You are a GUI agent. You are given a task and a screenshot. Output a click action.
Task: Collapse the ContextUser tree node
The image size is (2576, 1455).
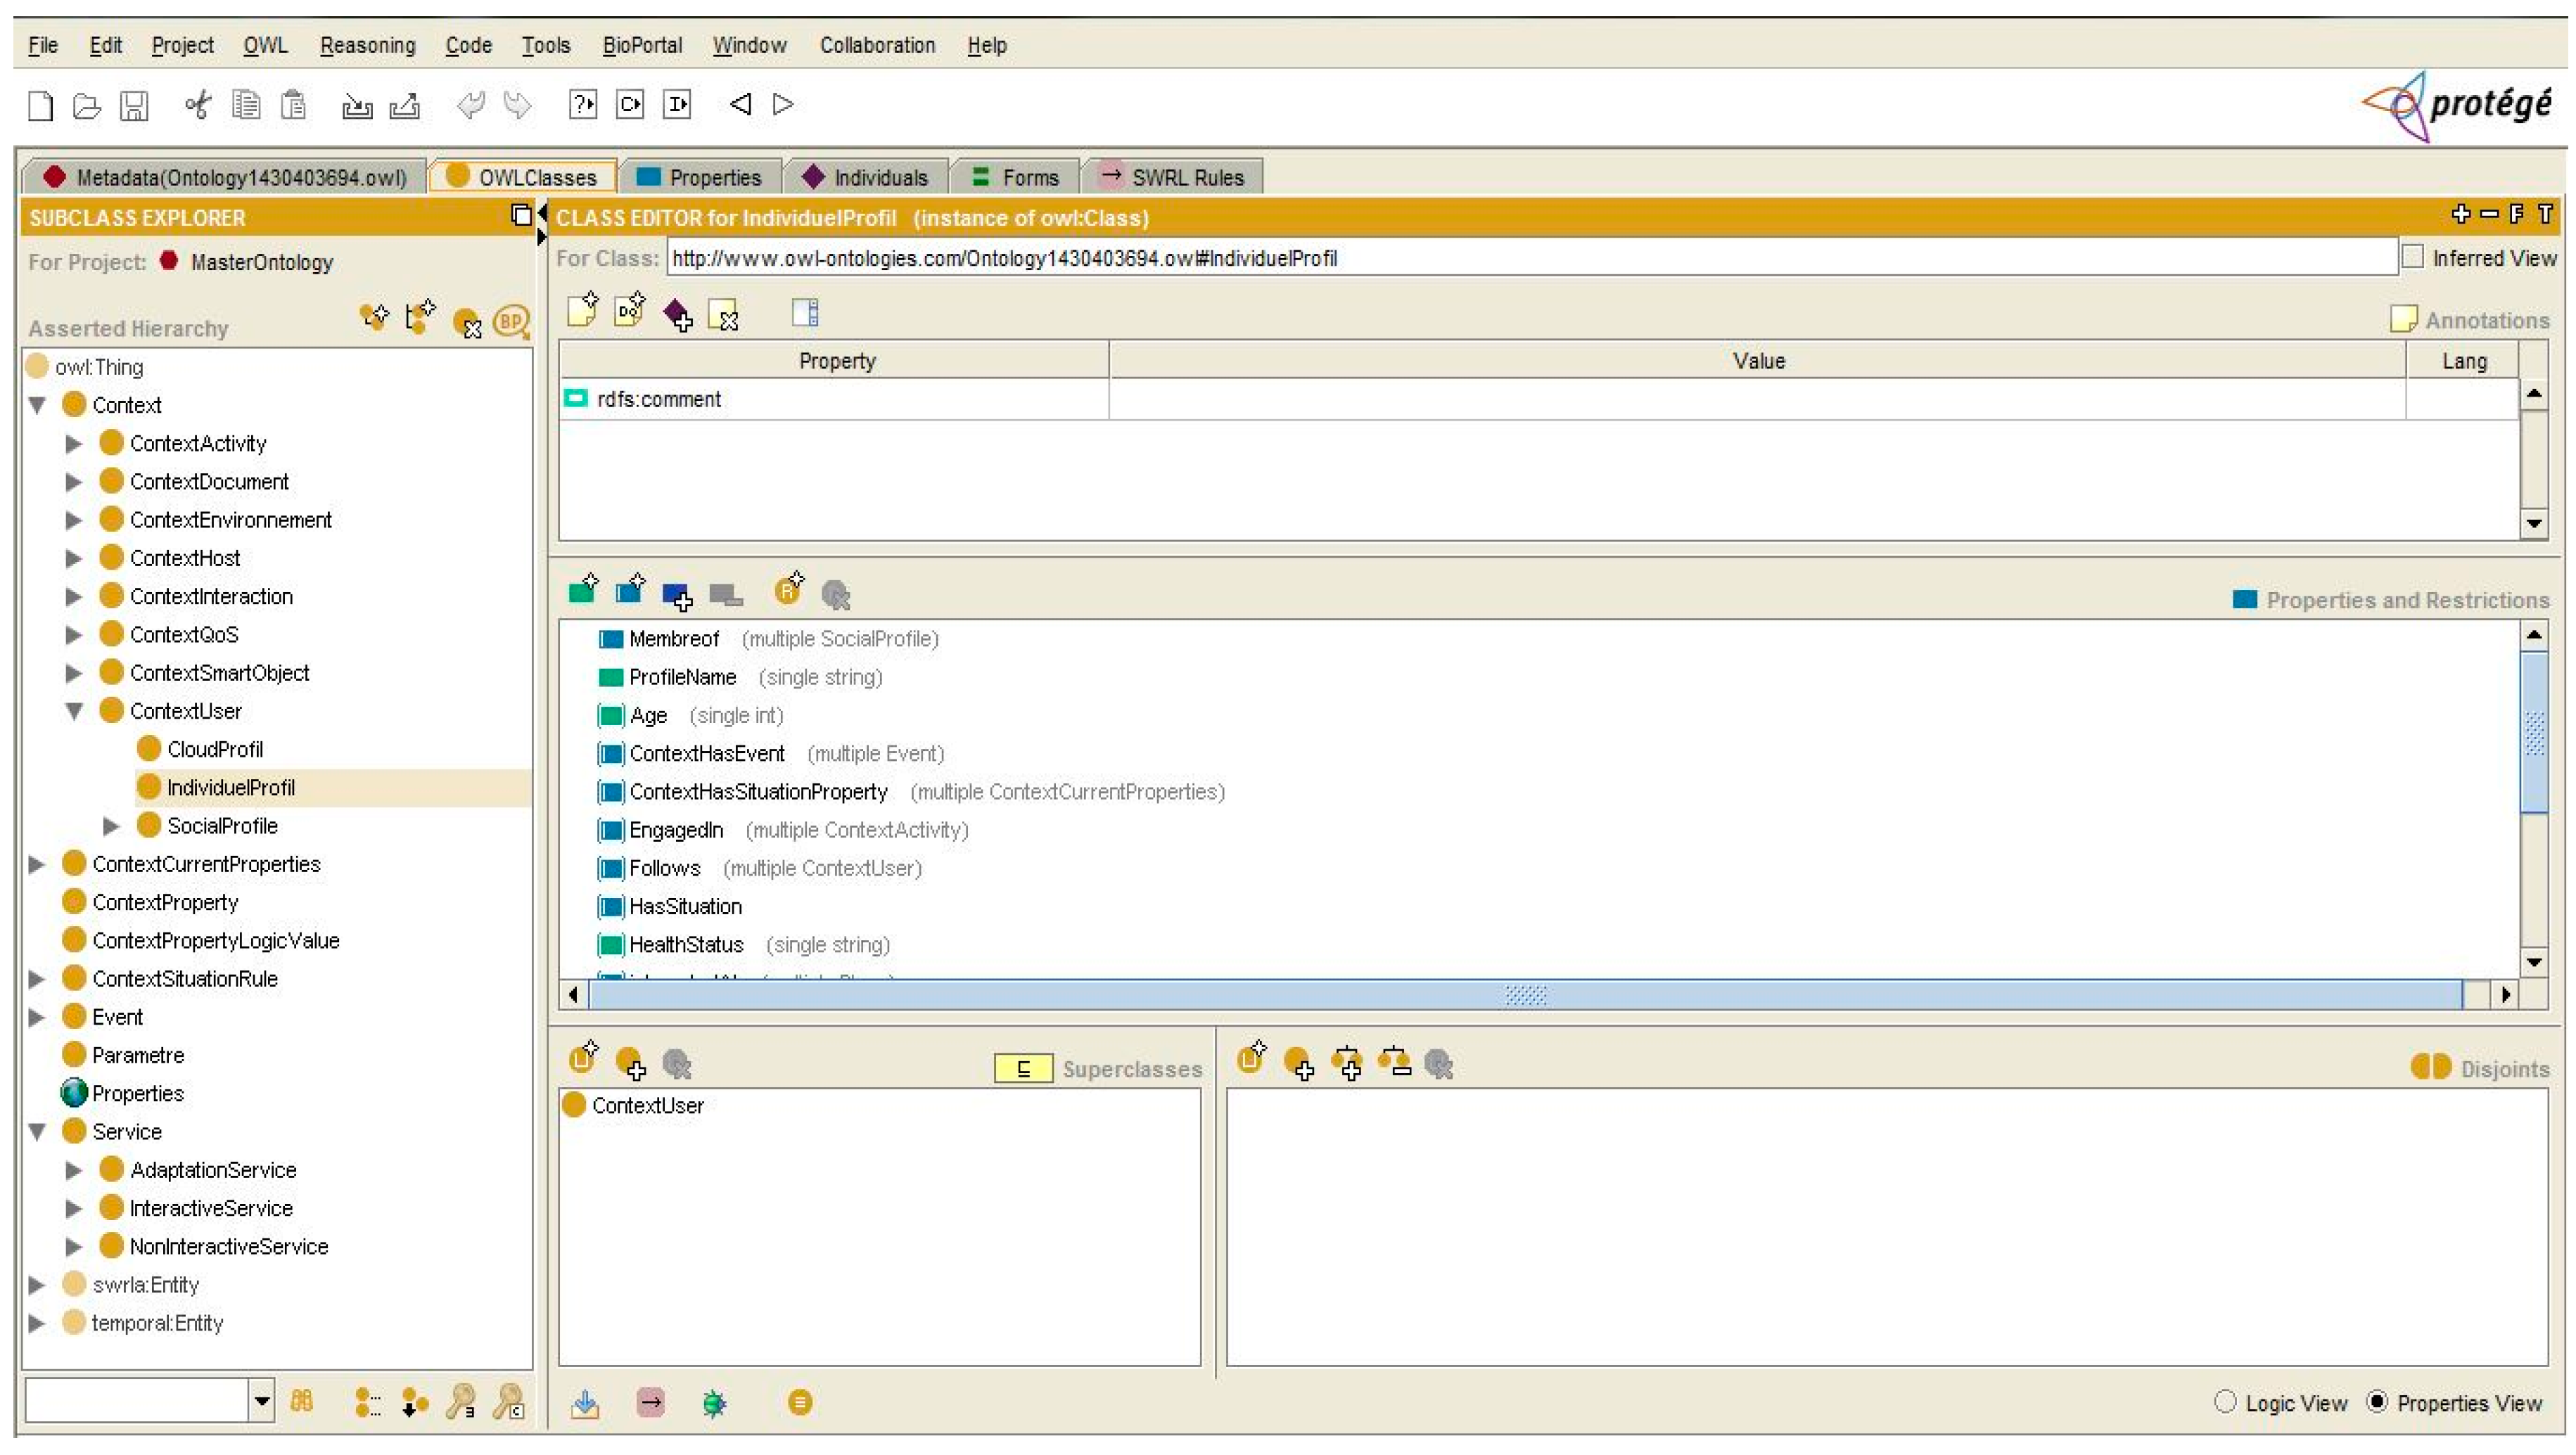coord(73,711)
